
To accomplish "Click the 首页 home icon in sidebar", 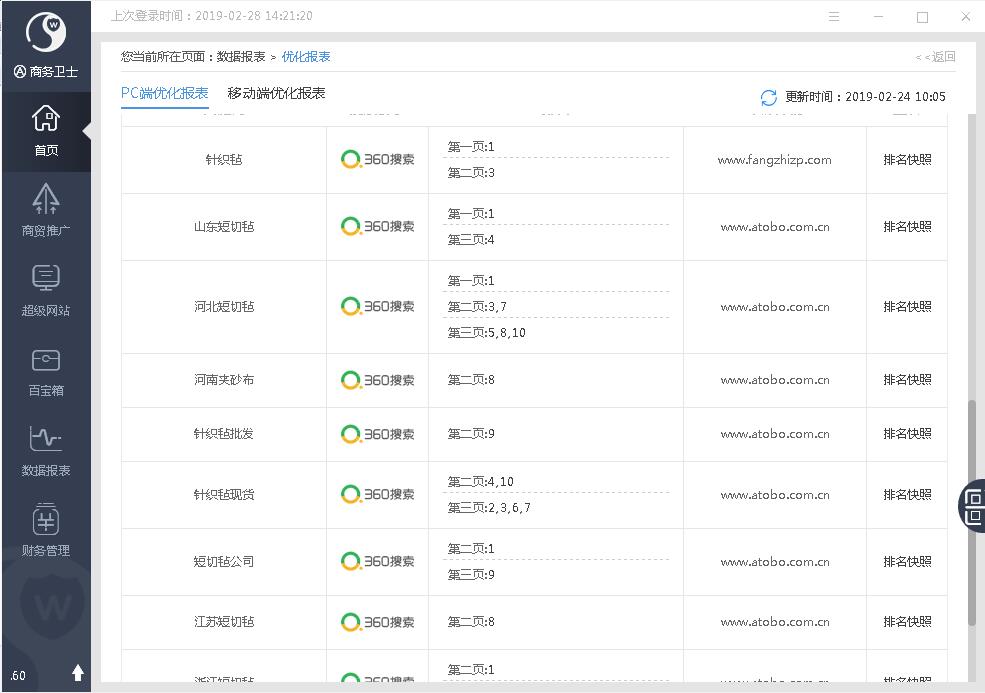I will click(45, 130).
